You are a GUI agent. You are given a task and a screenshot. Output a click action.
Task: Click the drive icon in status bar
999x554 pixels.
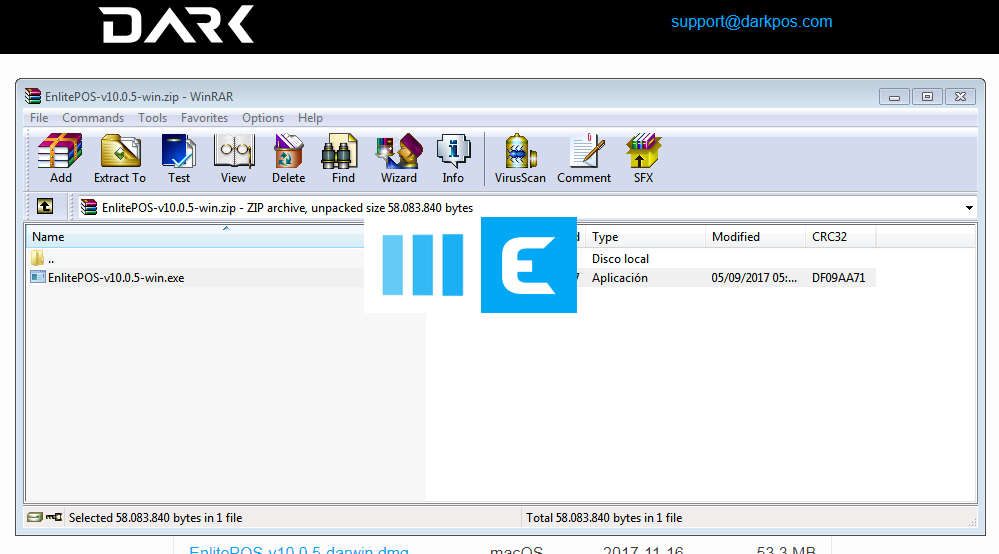pyautogui.click(x=34, y=517)
